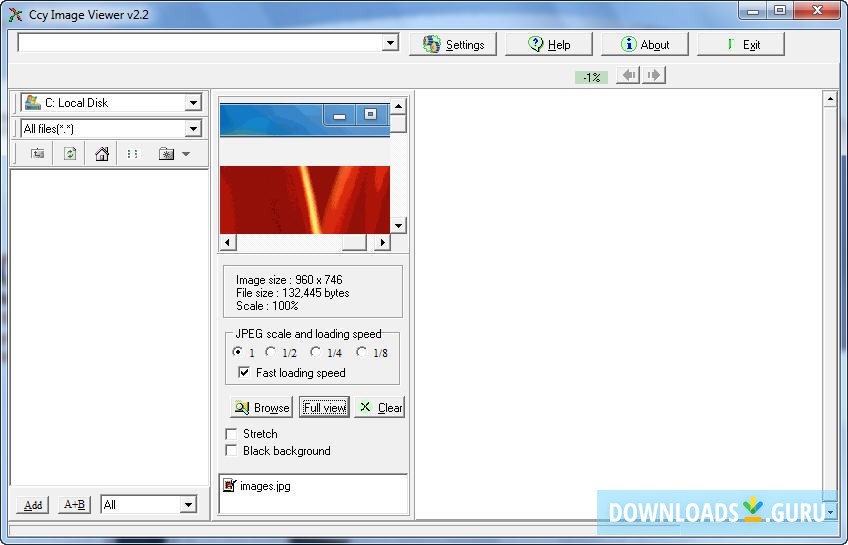Click the C: Local Disk drive icon
This screenshot has width=848, height=545.
[32, 102]
